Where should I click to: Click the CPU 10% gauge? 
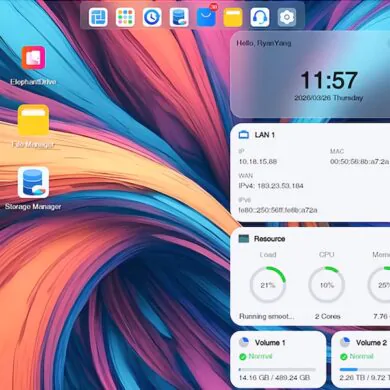327,285
